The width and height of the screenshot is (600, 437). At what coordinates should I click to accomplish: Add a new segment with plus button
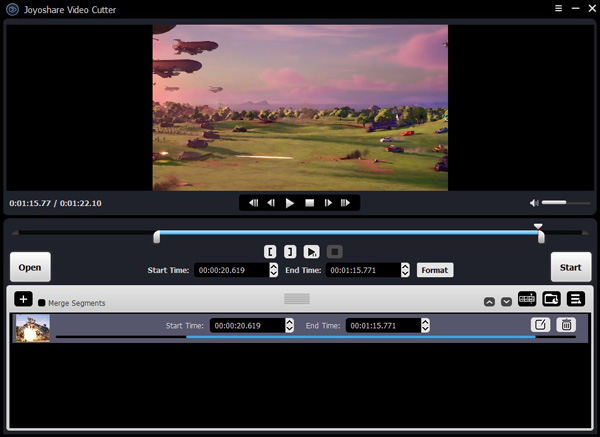pyautogui.click(x=23, y=299)
